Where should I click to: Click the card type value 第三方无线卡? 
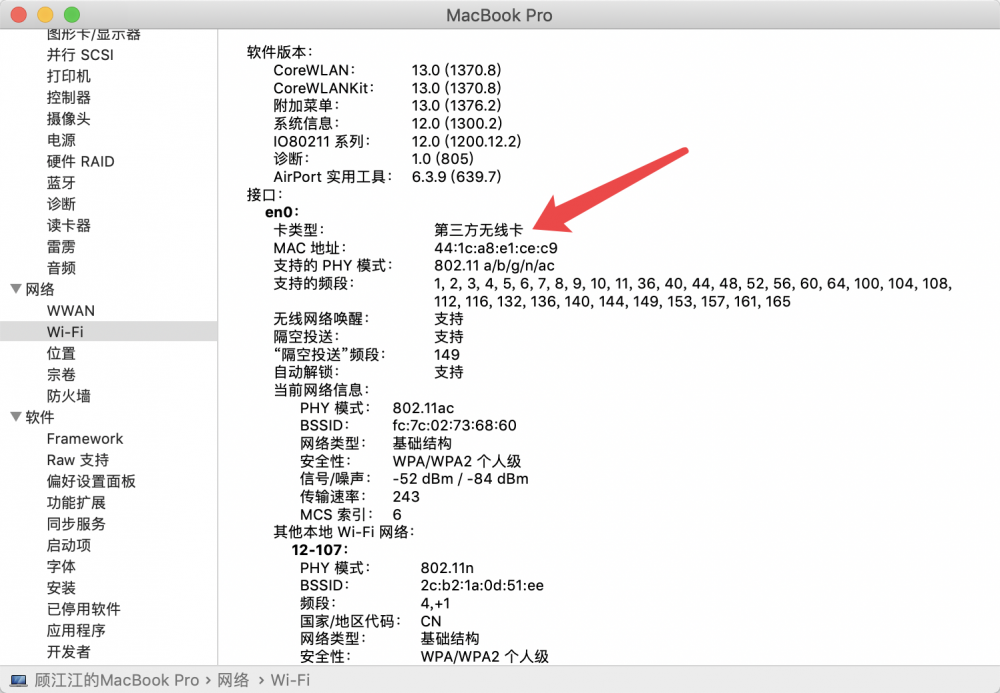tap(478, 230)
